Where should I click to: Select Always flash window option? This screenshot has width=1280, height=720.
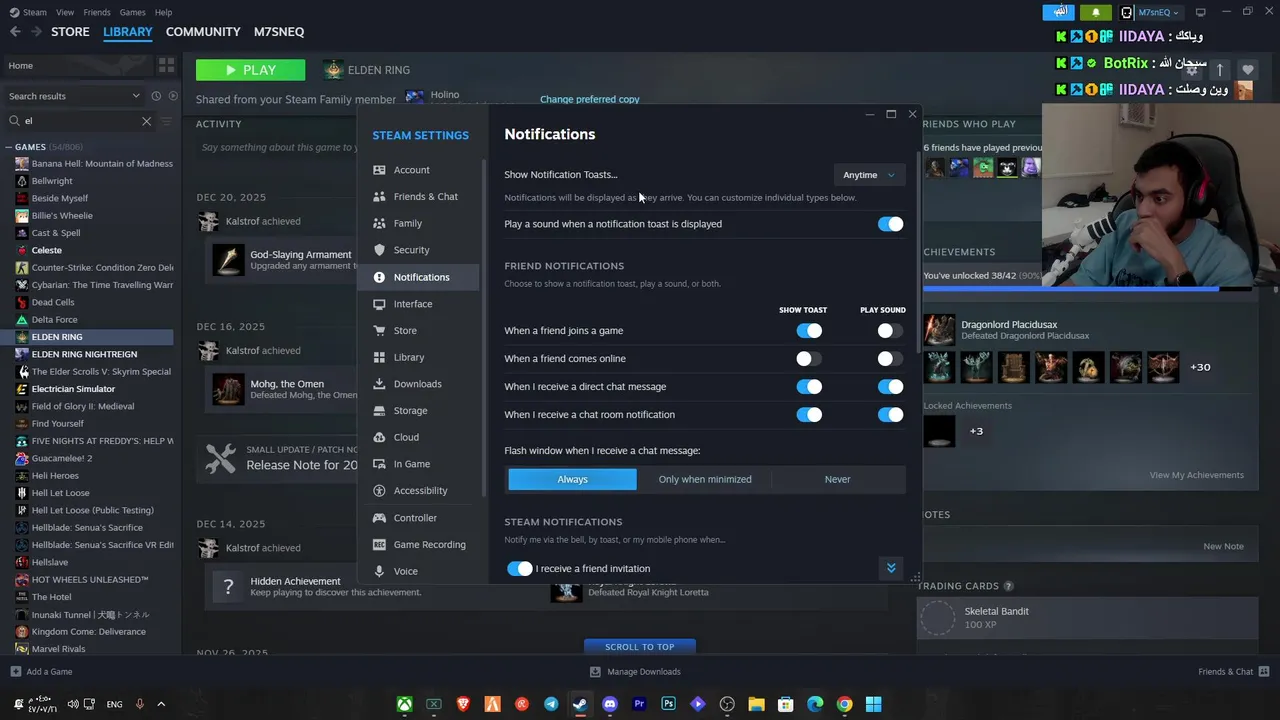point(572,480)
